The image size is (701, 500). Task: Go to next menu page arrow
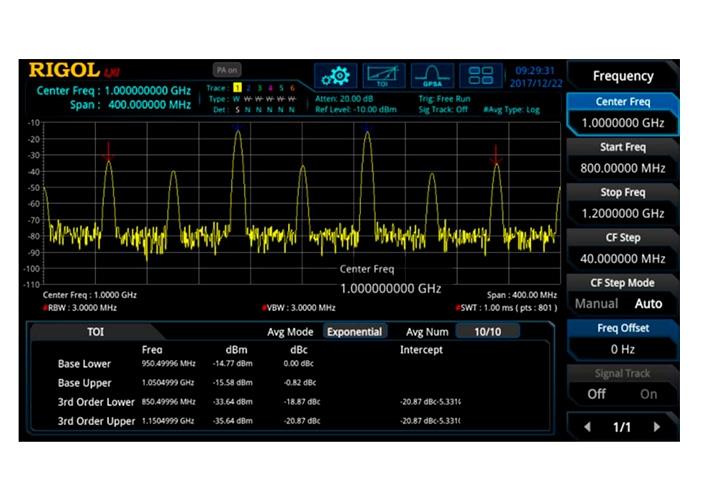(657, 427)
